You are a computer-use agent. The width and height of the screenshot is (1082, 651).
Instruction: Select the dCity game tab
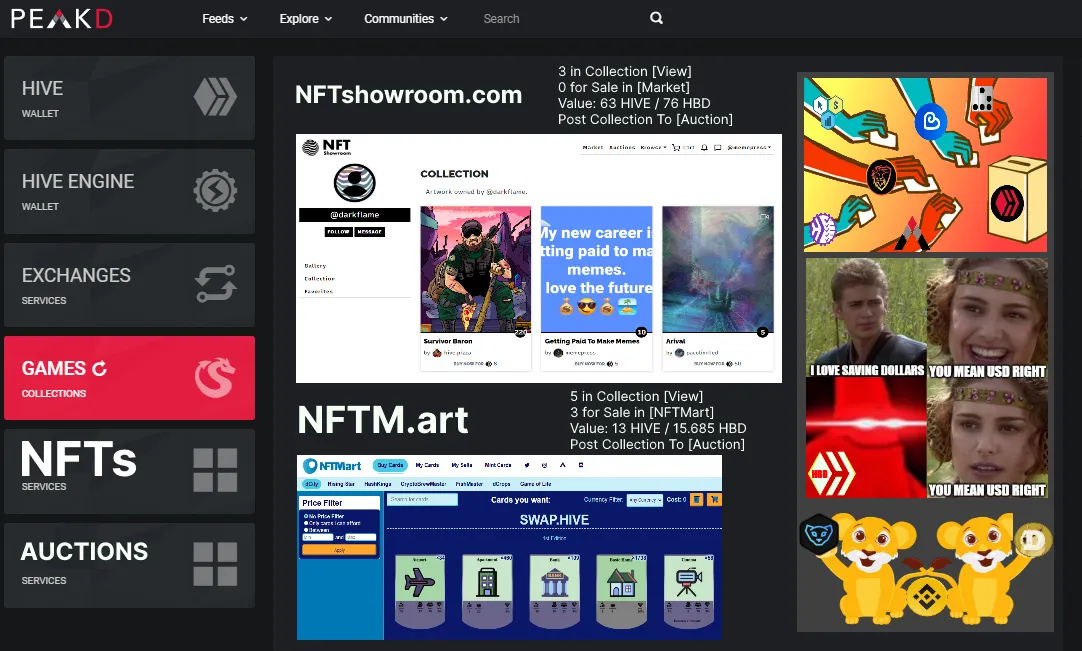tap(312, 484)
